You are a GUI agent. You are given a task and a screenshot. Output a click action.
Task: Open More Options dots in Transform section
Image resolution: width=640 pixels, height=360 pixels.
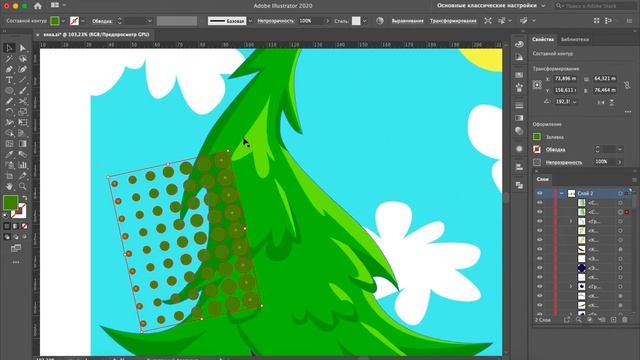(x=628, y=111)
